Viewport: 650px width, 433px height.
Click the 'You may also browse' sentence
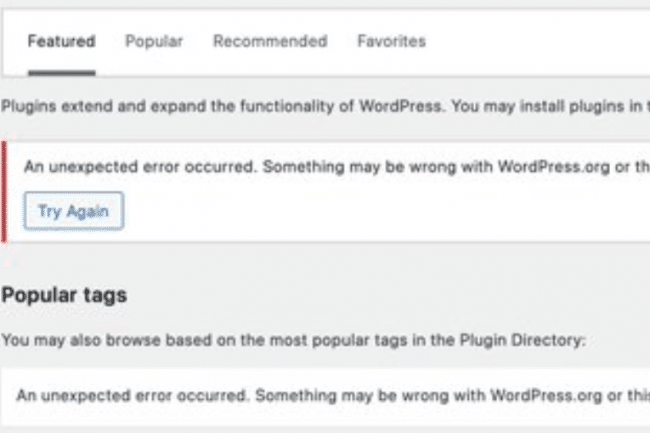pyautogui.click(x=293, y=340)
